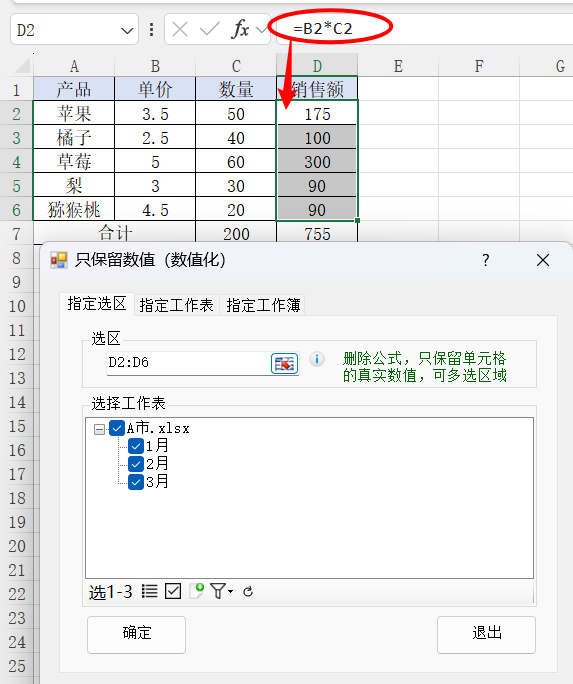Switch to the 指定工作表 tab
Viewport: 573px width, 684px height.
point(176,305)
